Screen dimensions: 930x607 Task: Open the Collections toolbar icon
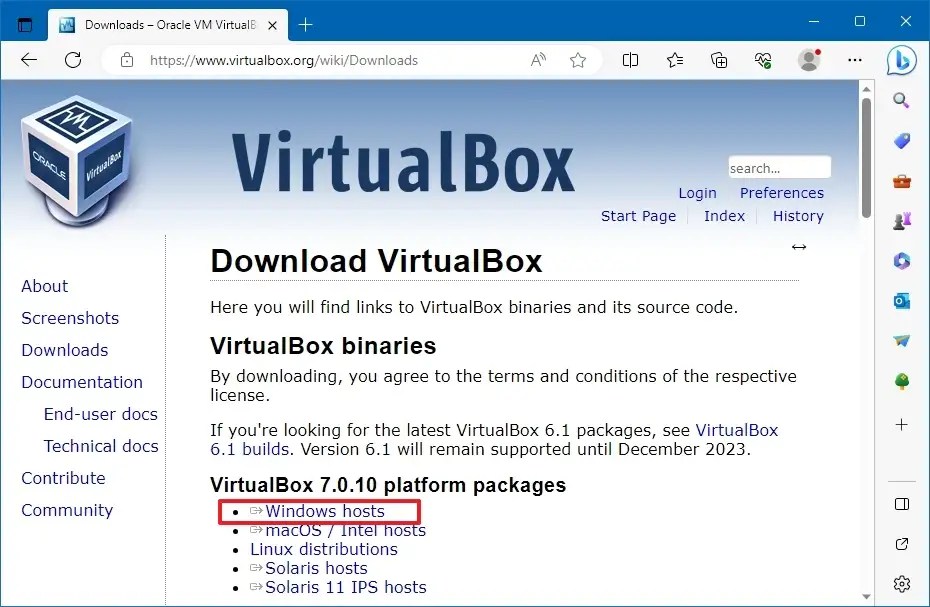click(719, 60)
